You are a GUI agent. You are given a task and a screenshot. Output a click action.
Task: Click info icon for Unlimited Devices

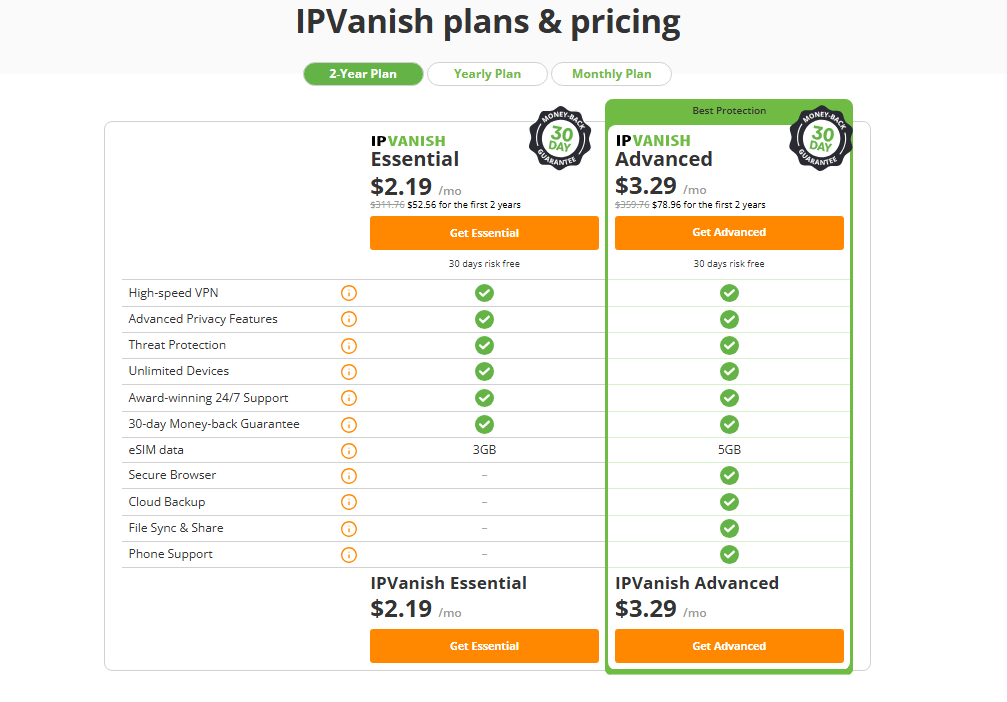pos(349,372)
